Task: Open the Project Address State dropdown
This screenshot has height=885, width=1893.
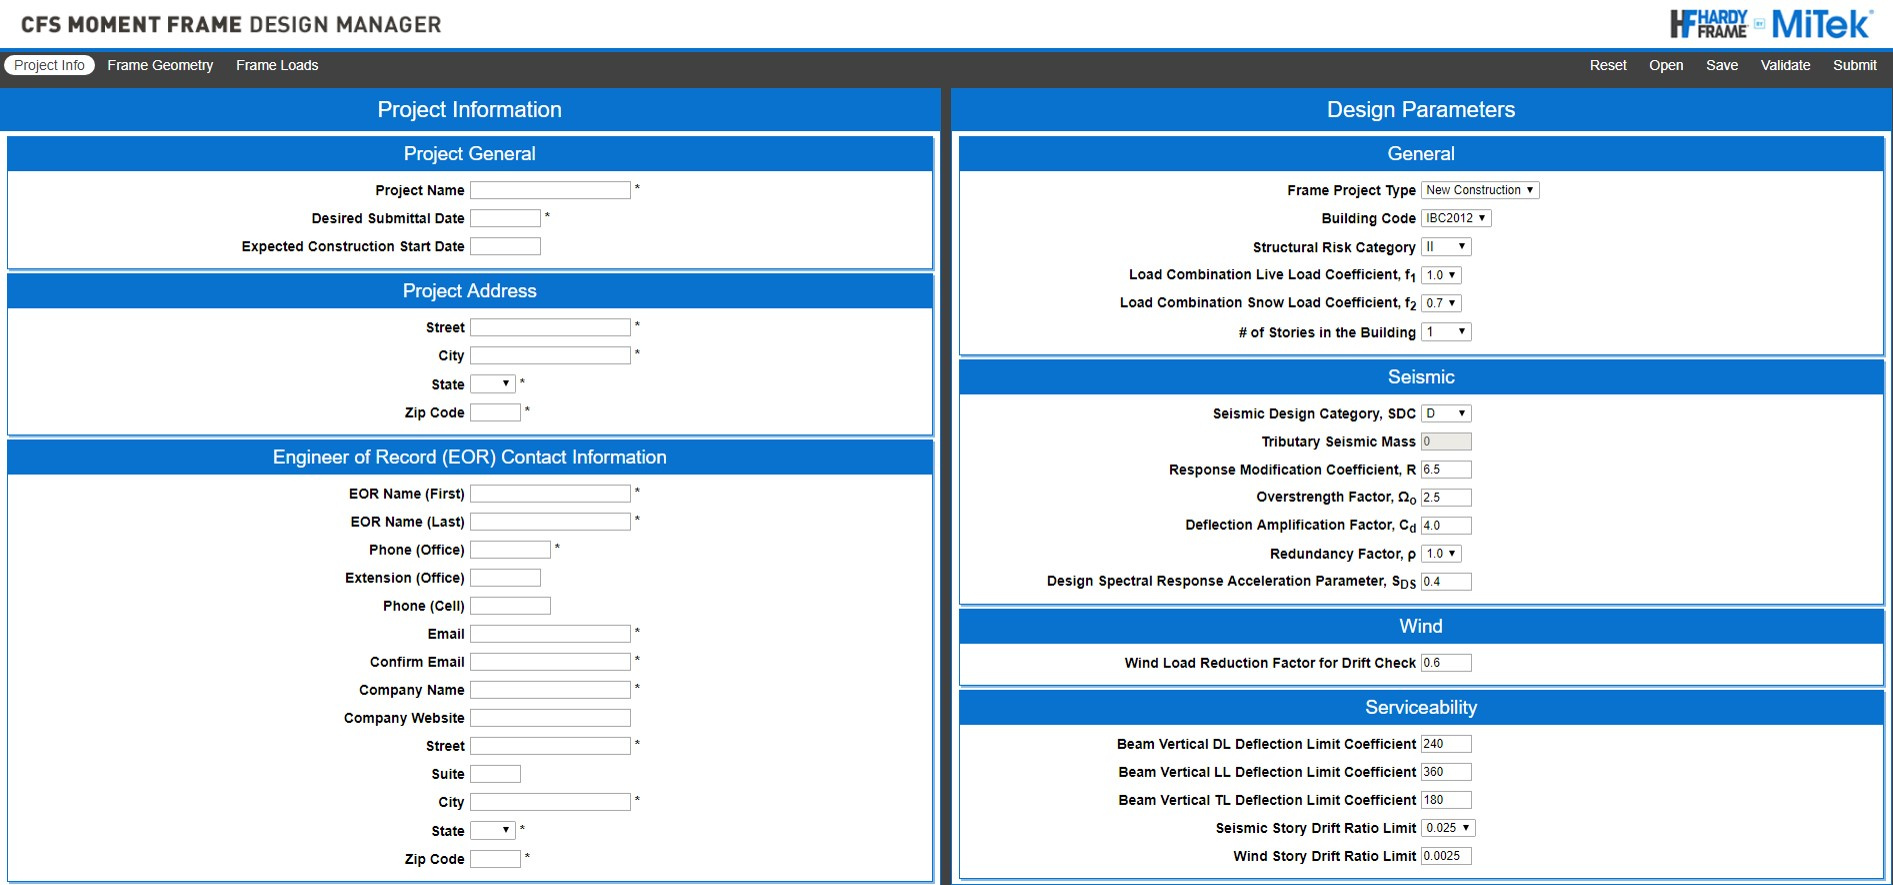Action: pyautogui.click(x=493, y=384)
